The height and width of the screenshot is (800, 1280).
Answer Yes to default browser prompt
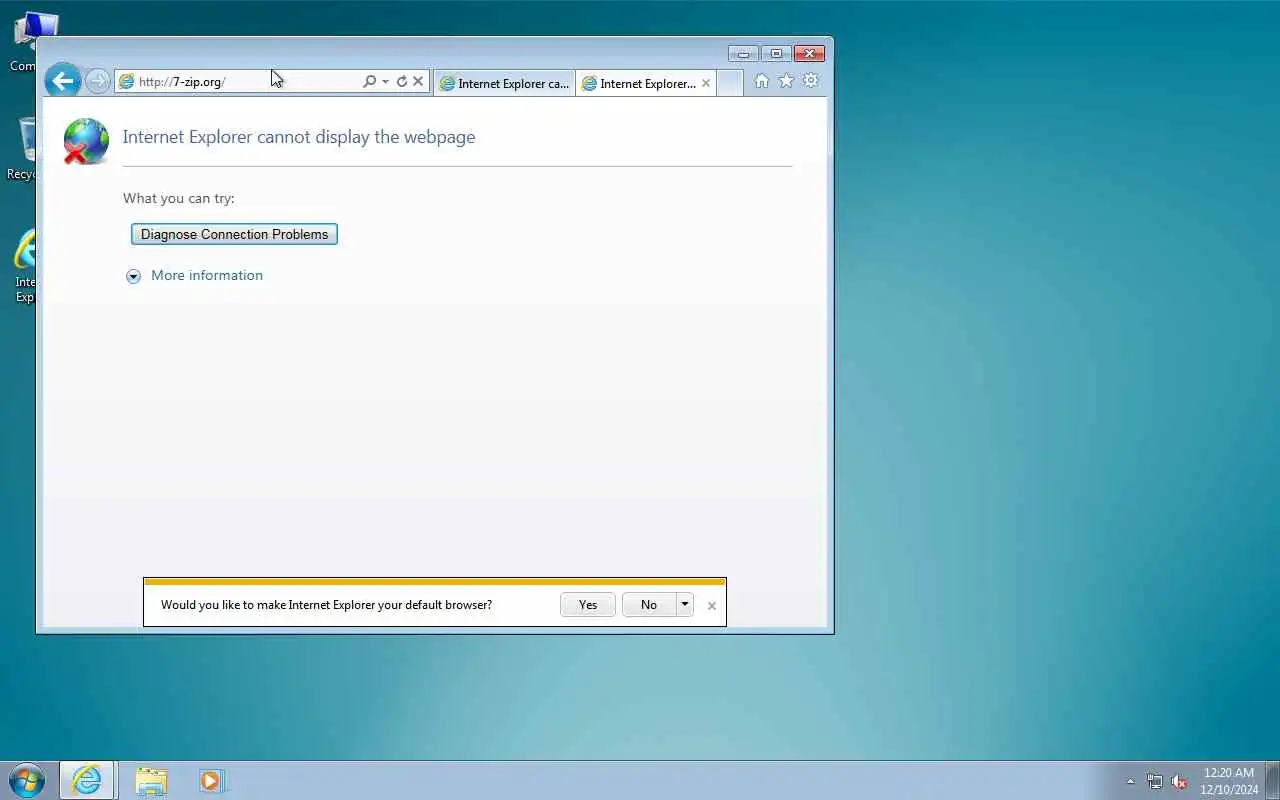click(x=588, y=605)
